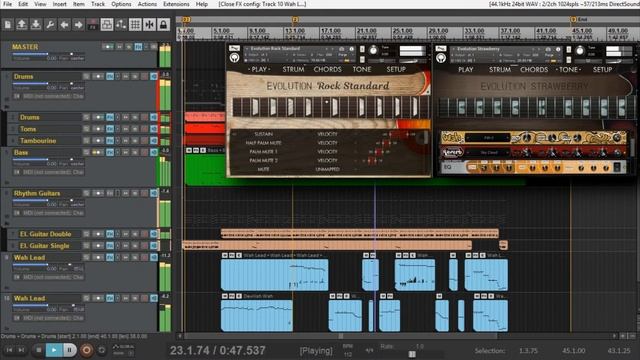Open the File menu
Viewport: 640px width, 360px height.
pyautogui.click(x=7, y=4)
